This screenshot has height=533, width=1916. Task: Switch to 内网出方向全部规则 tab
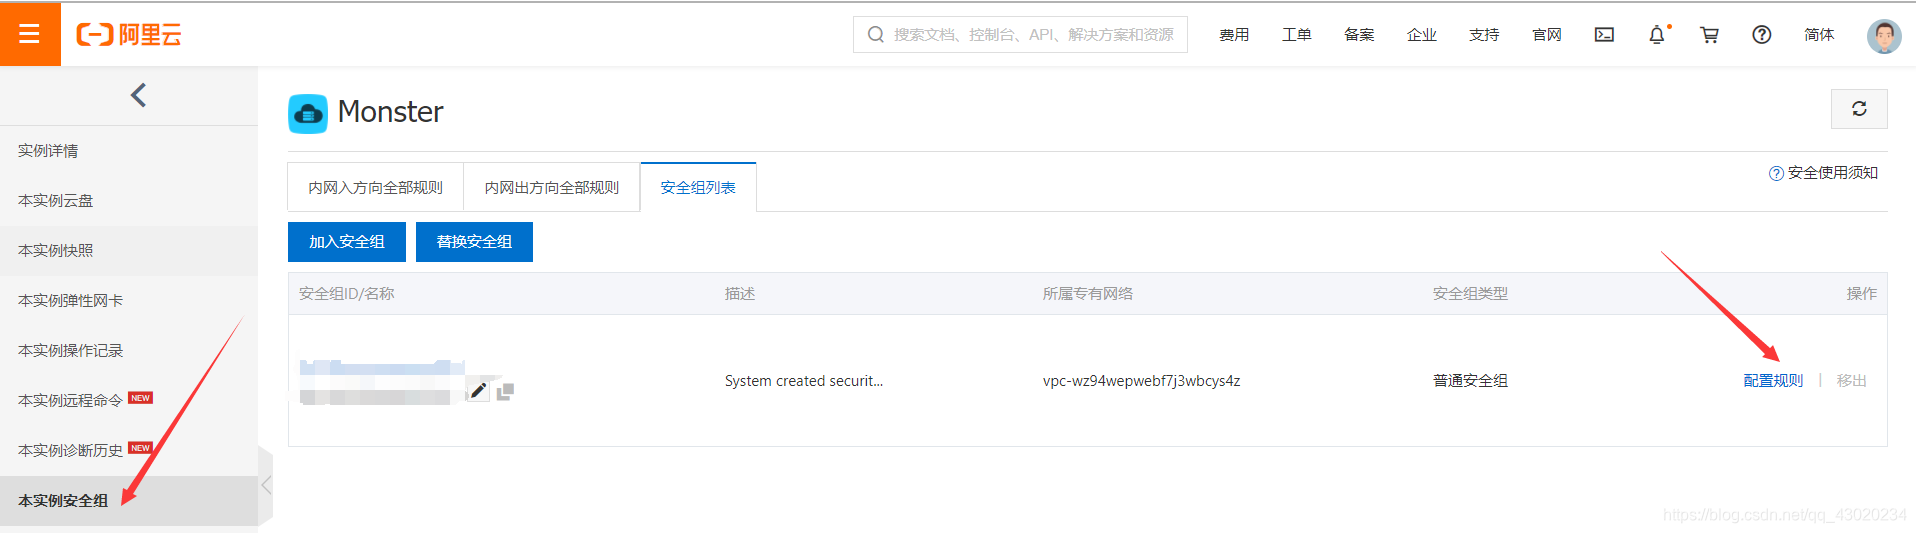coord(552,187)
